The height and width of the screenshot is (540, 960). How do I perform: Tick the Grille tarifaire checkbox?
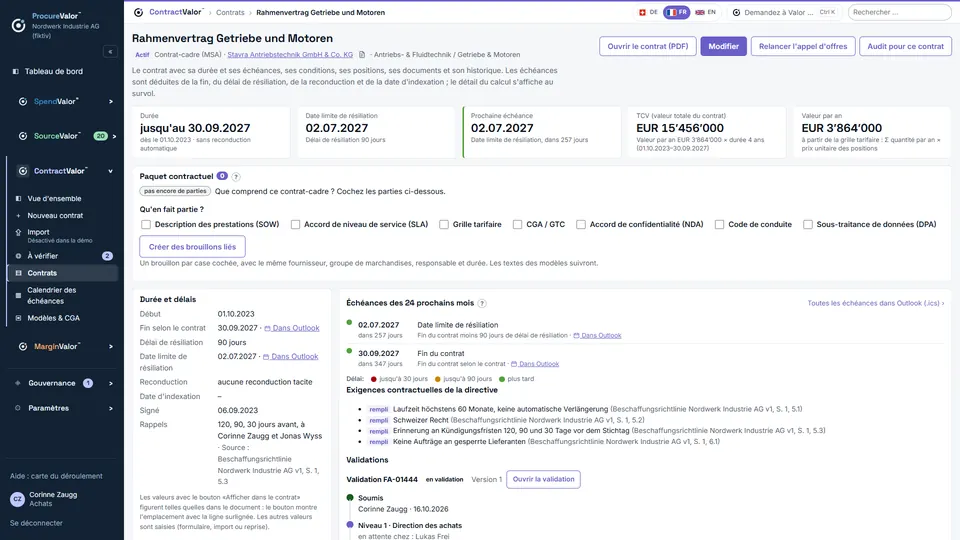[x=444, y=225]
